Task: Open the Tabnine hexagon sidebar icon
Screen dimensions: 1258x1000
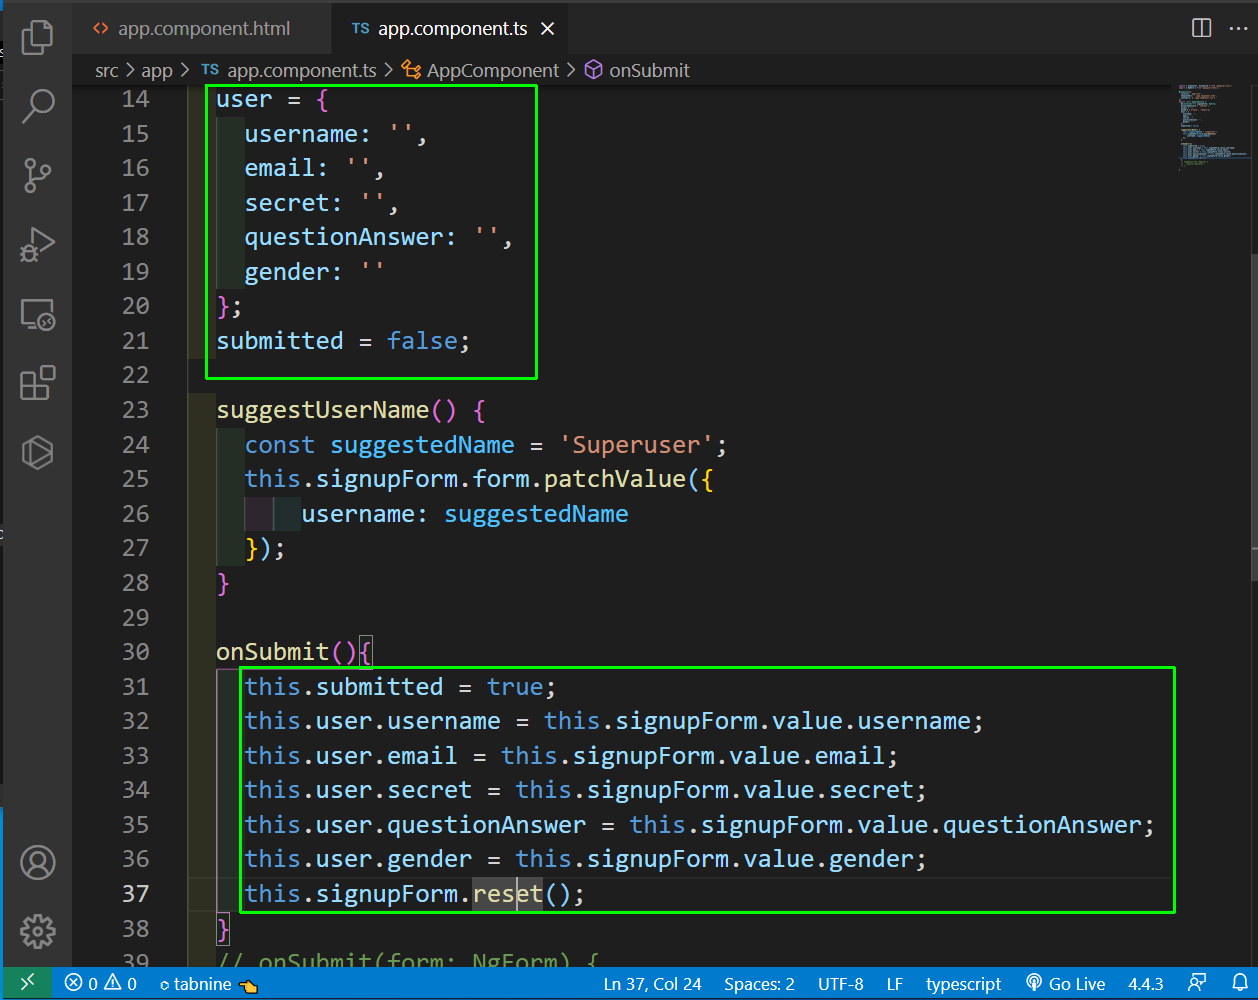Action: tap(37, 452)
